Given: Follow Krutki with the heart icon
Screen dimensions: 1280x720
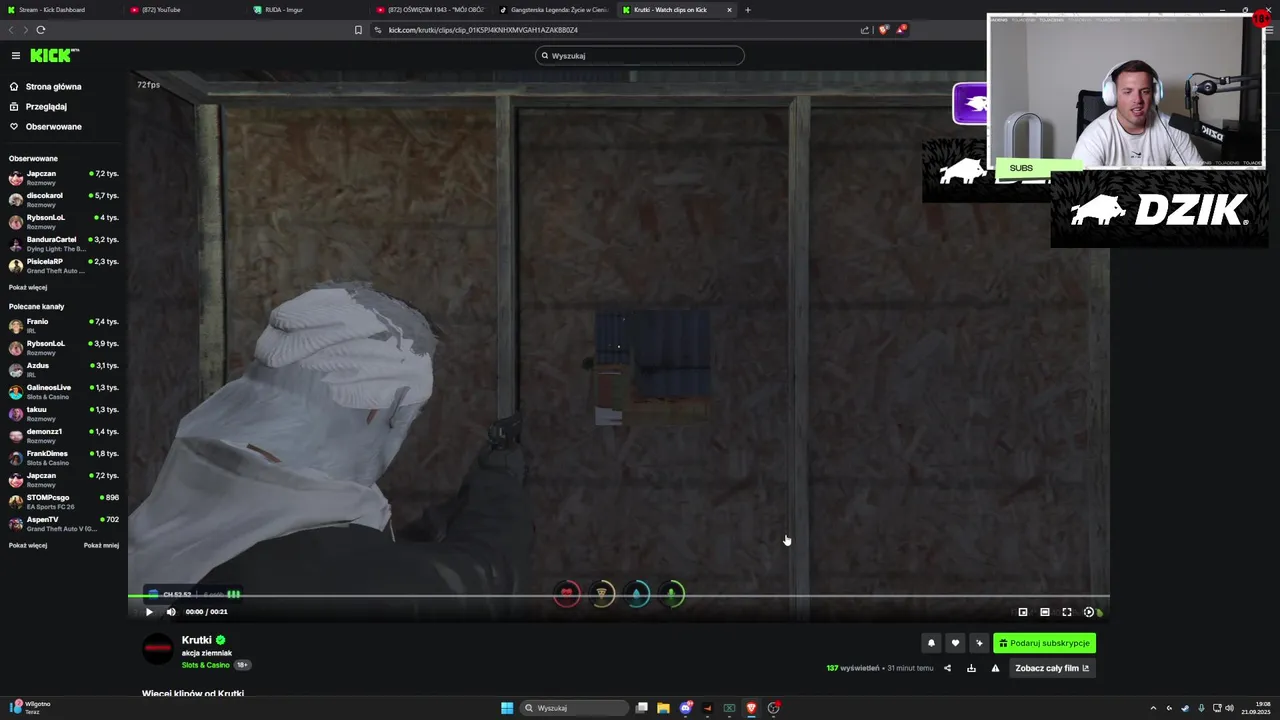Looking at the screenshot, I should pyautogui.click(x=955, y=643).
